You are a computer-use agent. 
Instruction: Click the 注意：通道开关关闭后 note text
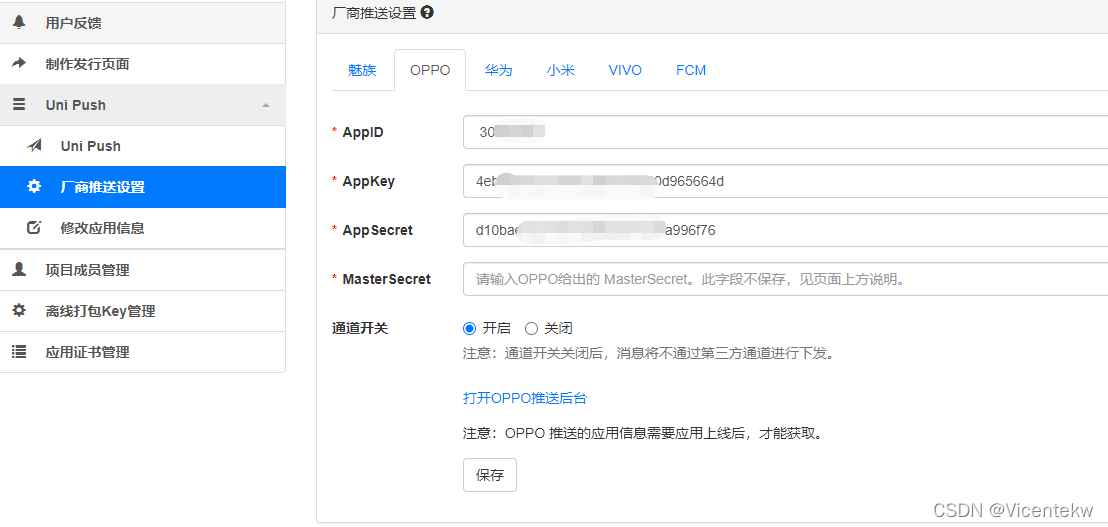click(649, 353)
